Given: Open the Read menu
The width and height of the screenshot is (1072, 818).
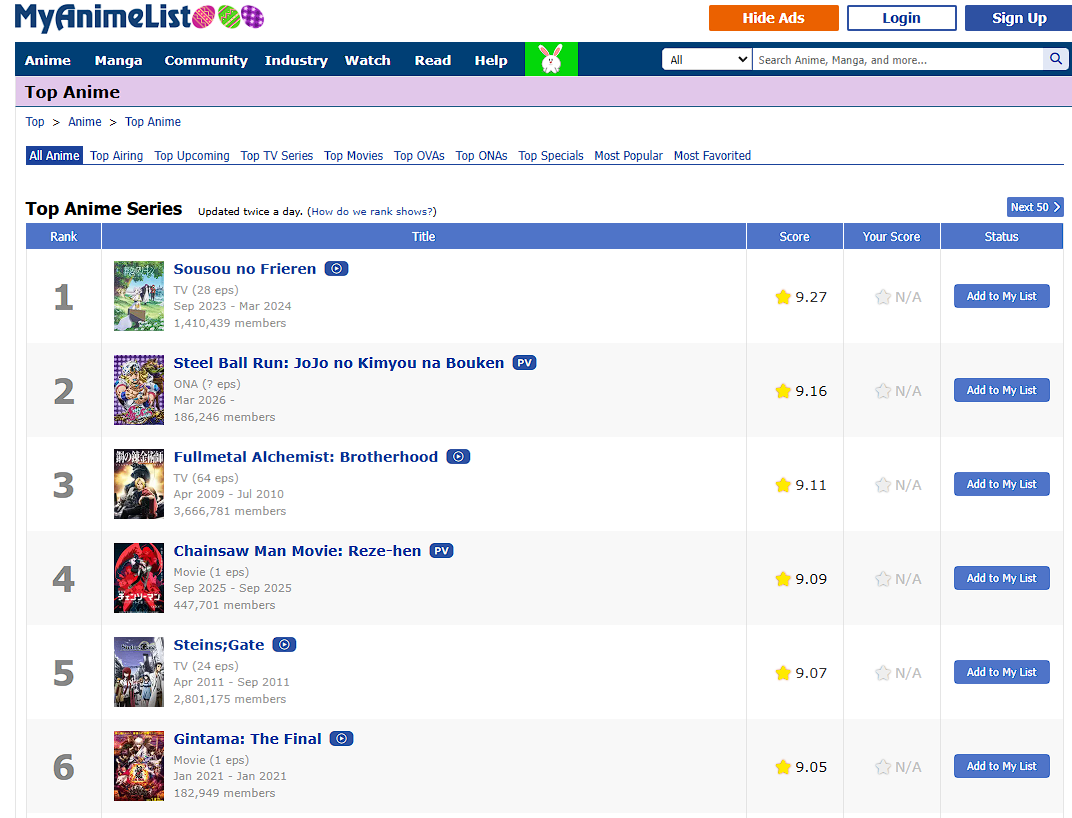Looking at the screenshot, I should pos(433,60).
